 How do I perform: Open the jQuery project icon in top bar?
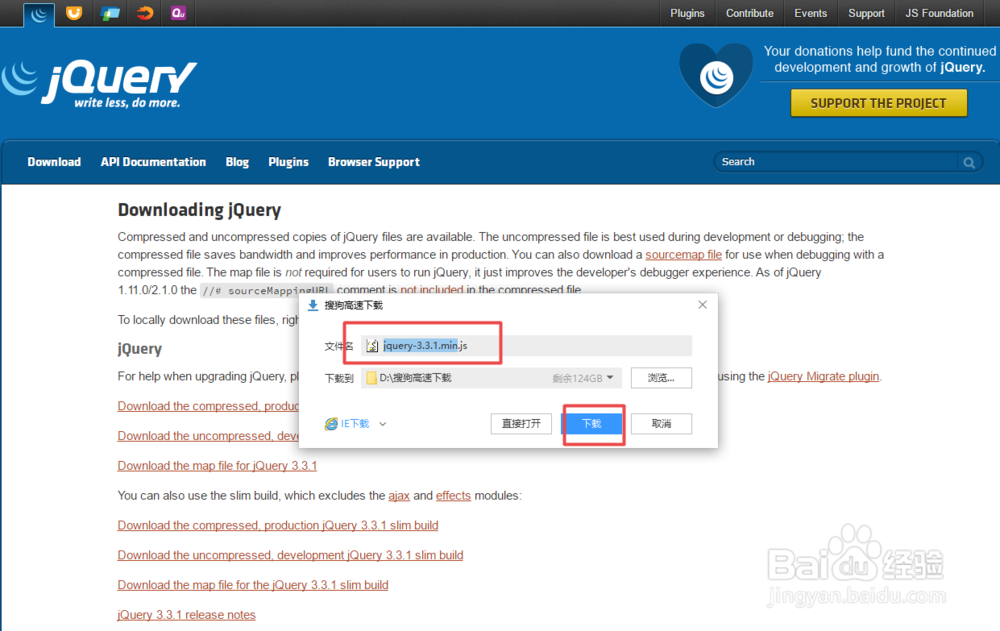[x=39, y=14]
